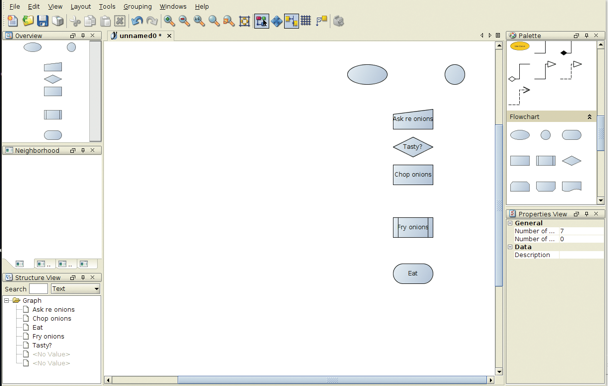Click Palette scrollbar down arrow

tap(601, 201)
